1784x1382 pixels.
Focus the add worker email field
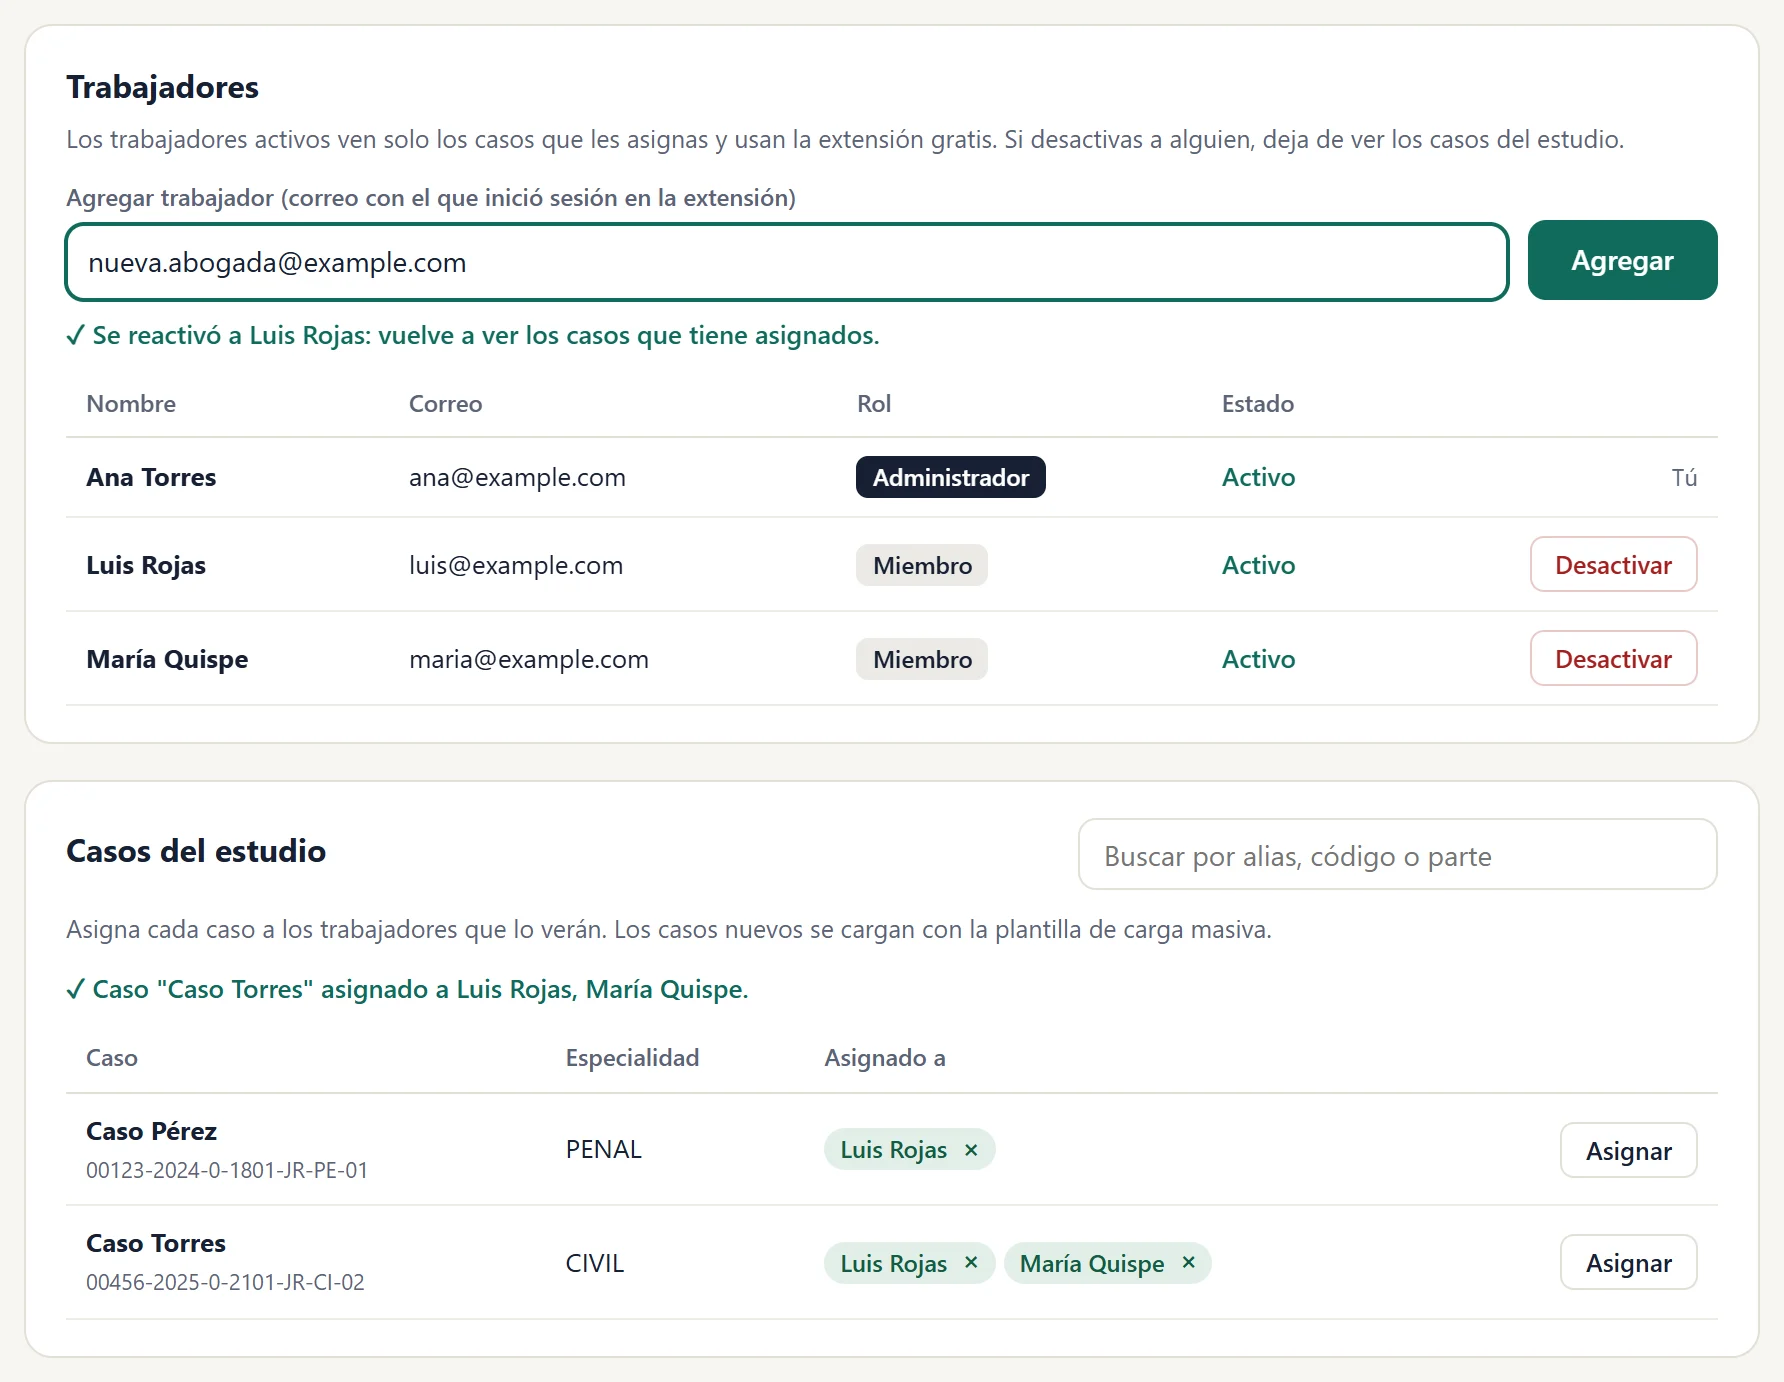787,262
